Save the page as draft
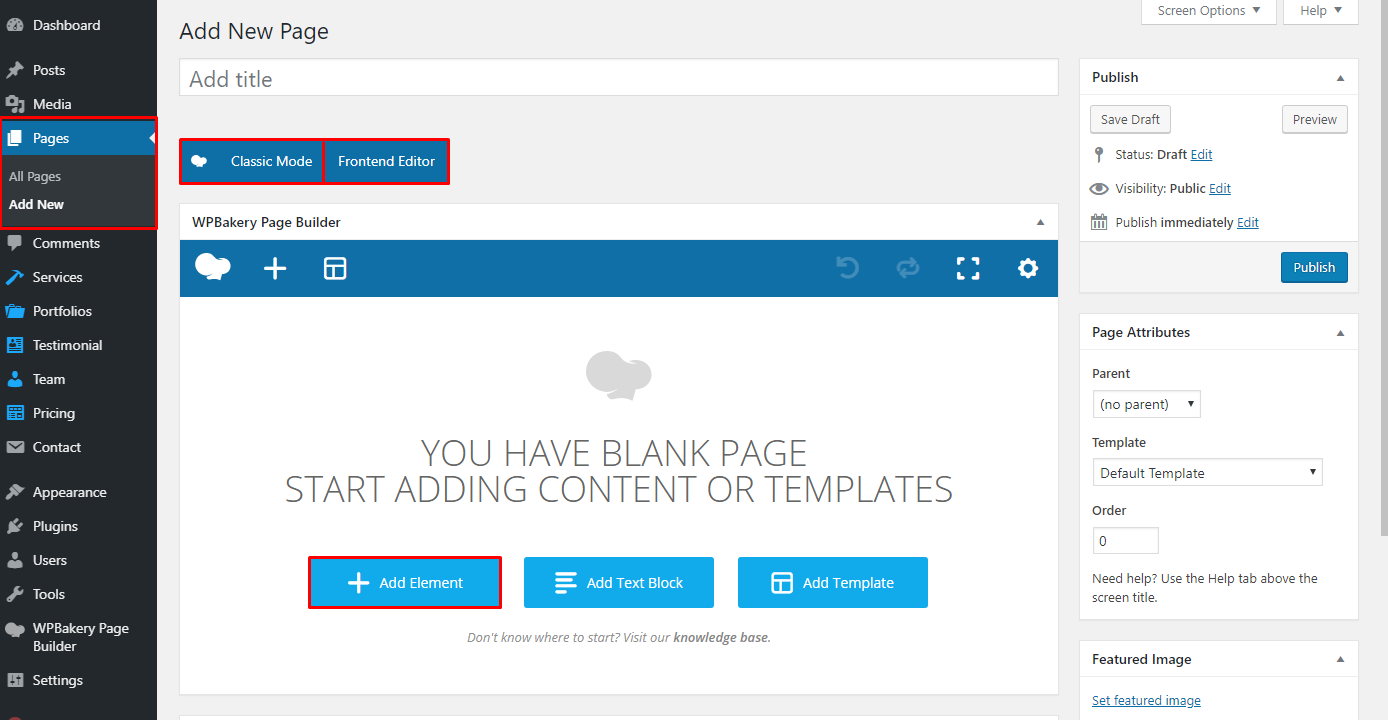 tap(1130, 119)
